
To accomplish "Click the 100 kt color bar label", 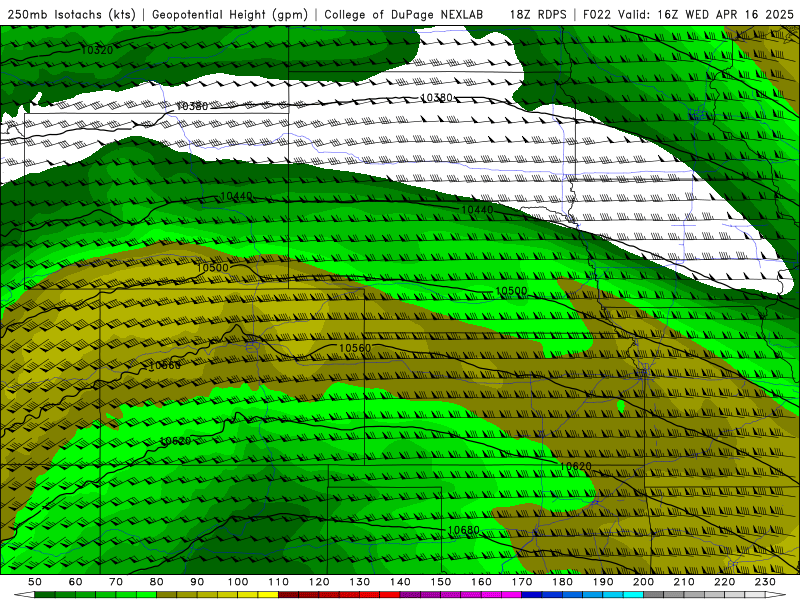I will (238, 582).
